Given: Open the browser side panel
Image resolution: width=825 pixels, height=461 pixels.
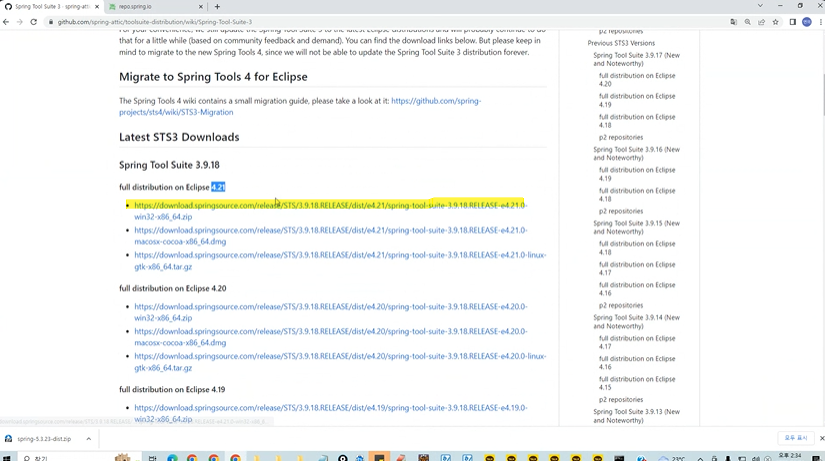Looking at the screenshot, I should tap(793, 22).
